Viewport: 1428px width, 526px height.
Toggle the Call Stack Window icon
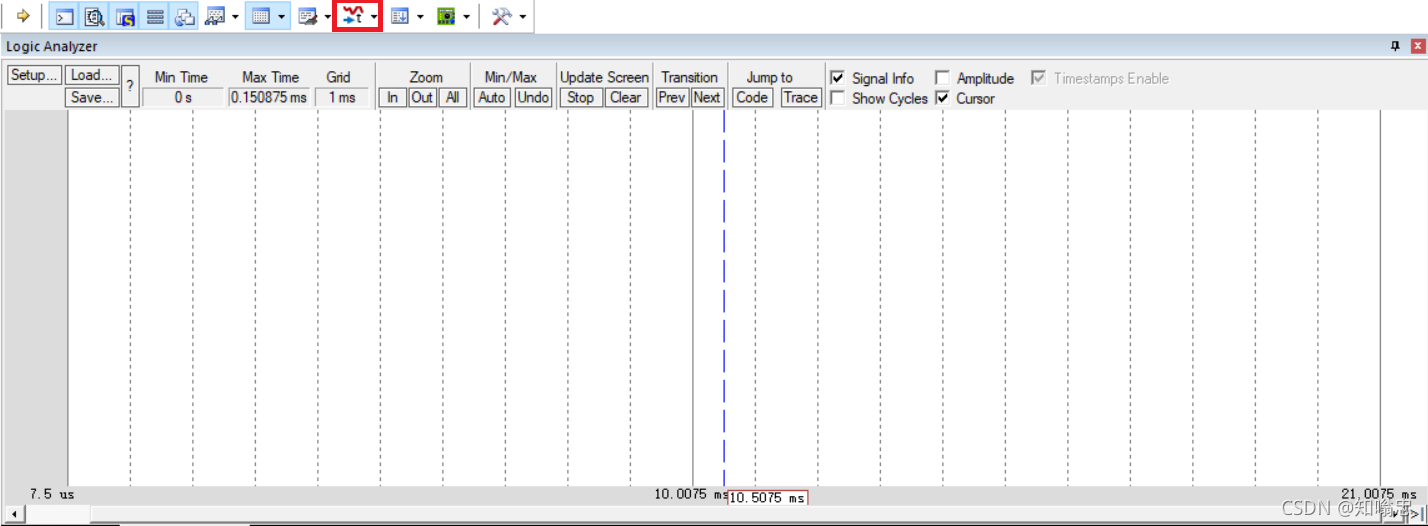[x=185, y=16]
